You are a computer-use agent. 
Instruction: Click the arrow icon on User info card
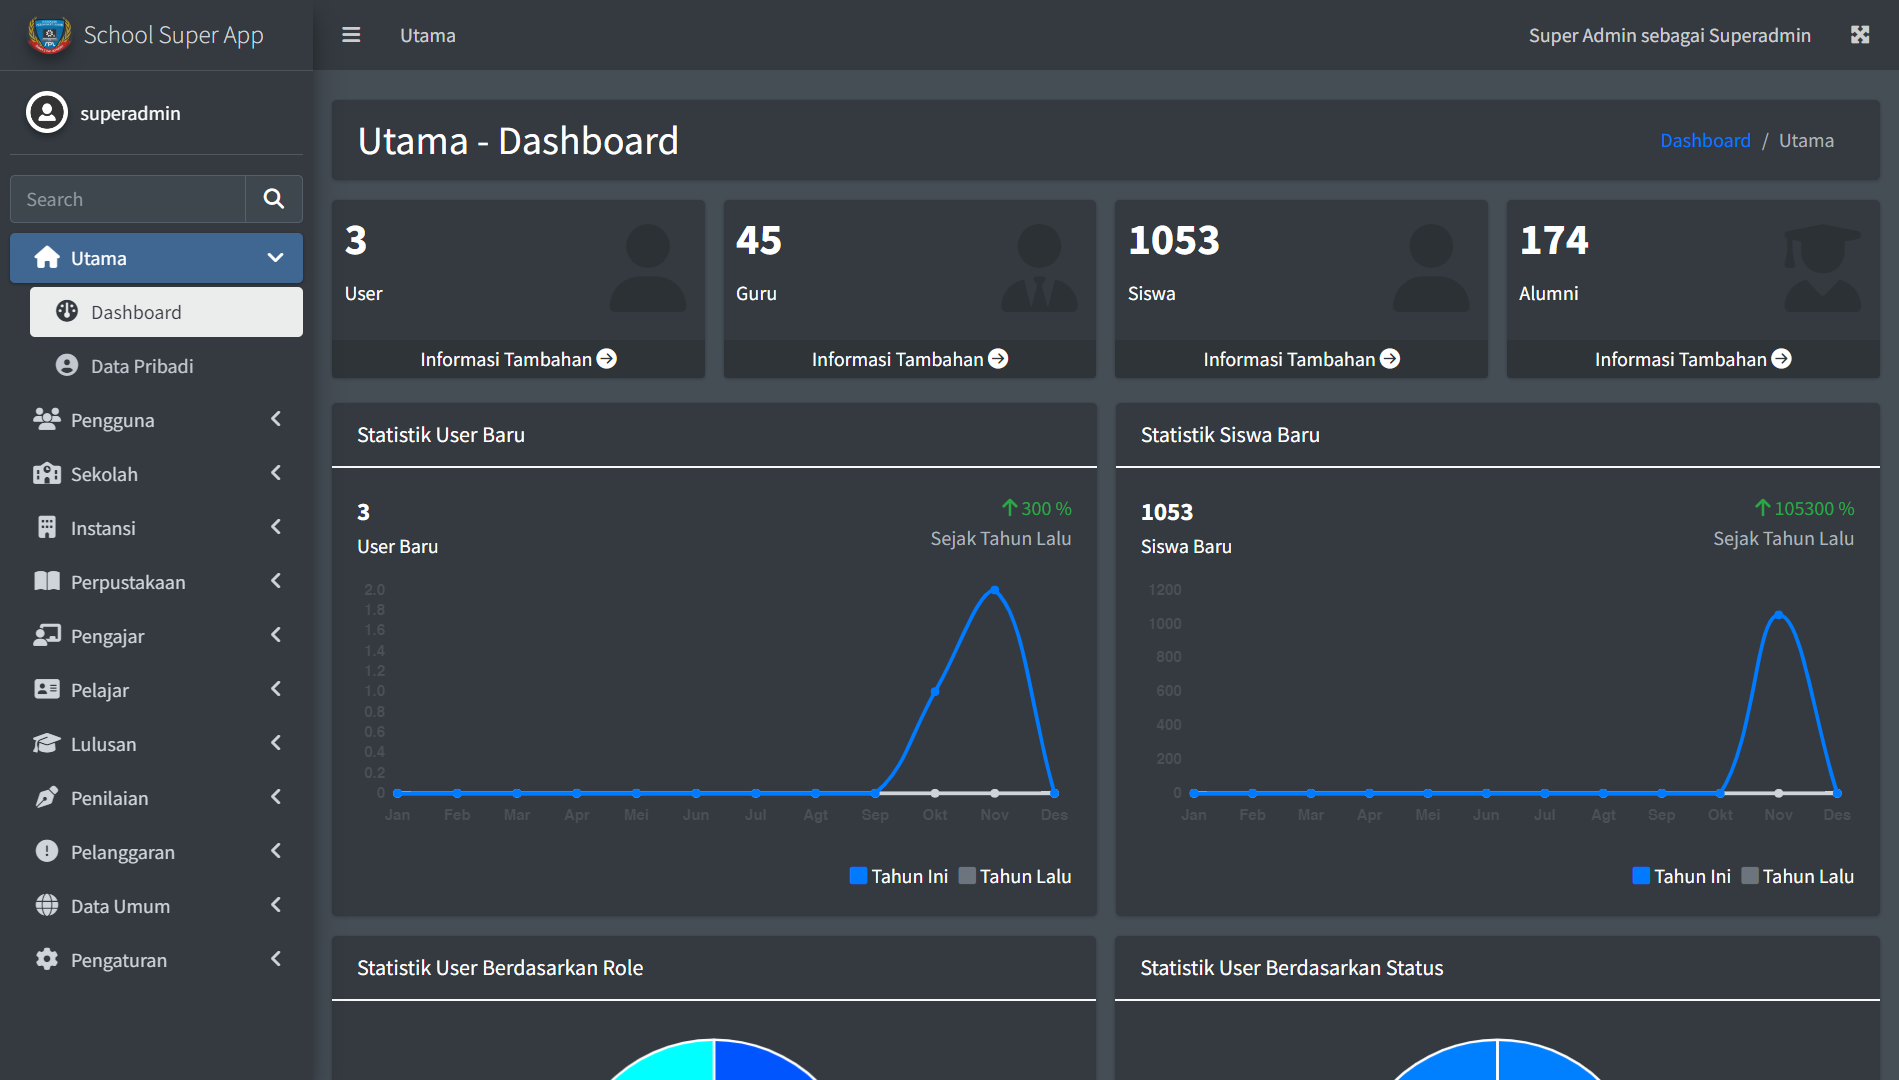(x=607, y=359)
